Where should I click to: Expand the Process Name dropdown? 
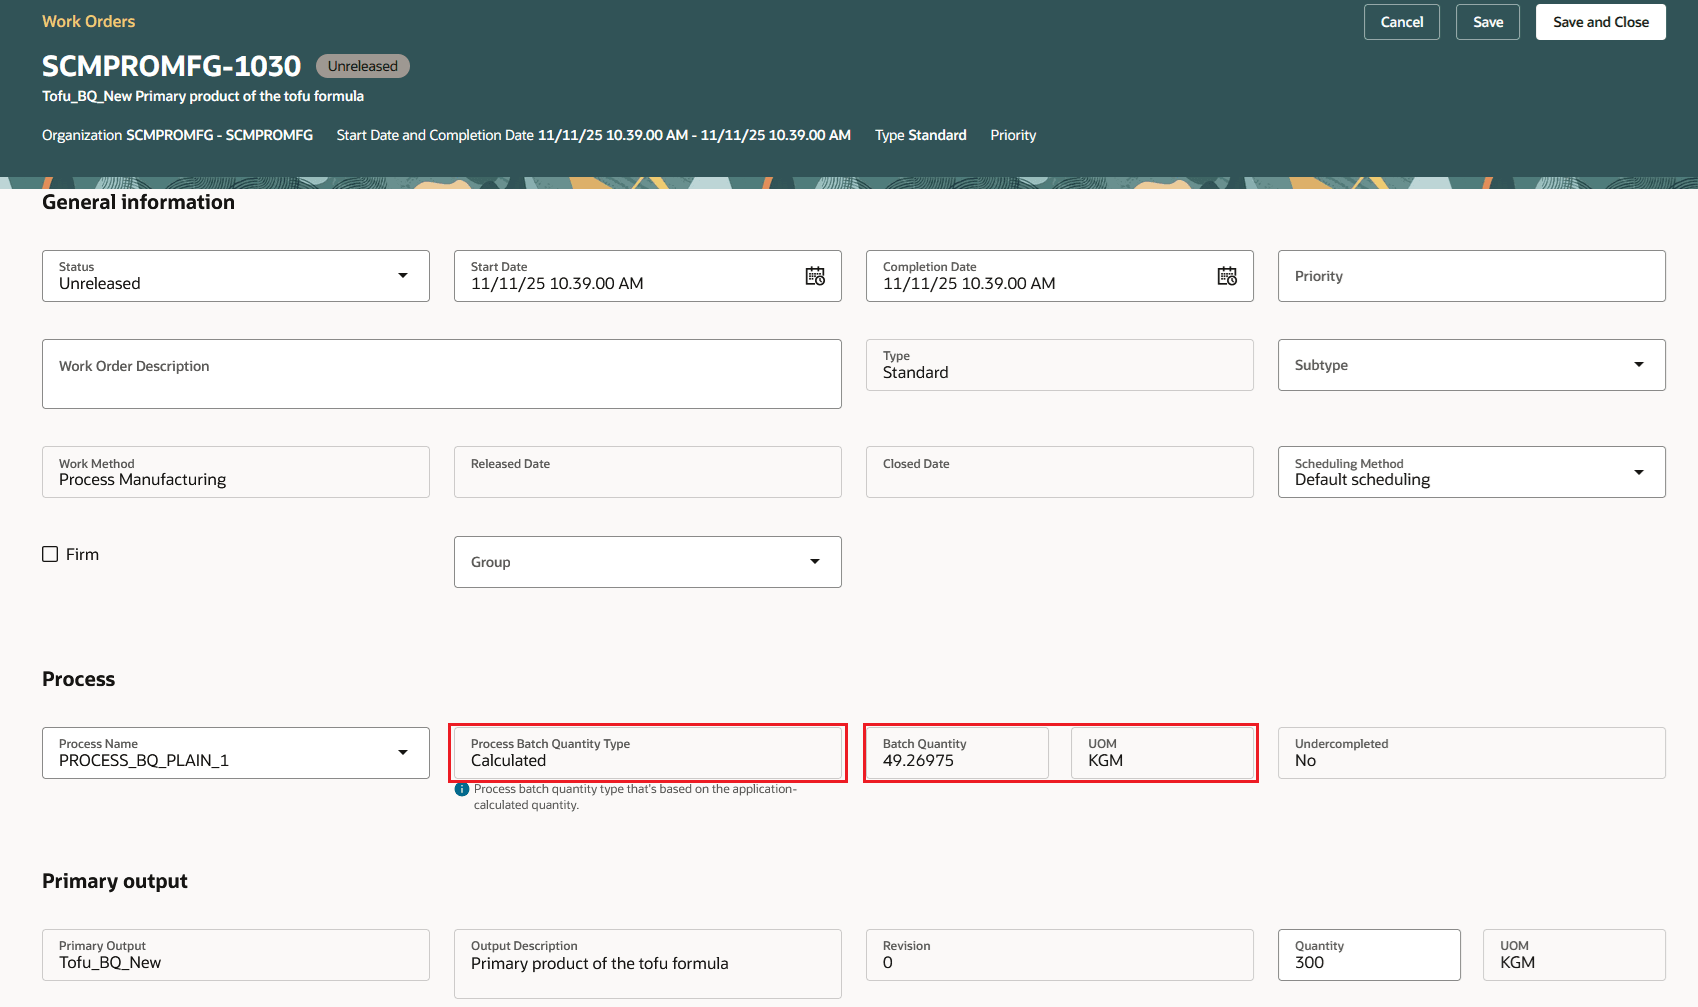(403, 753)
